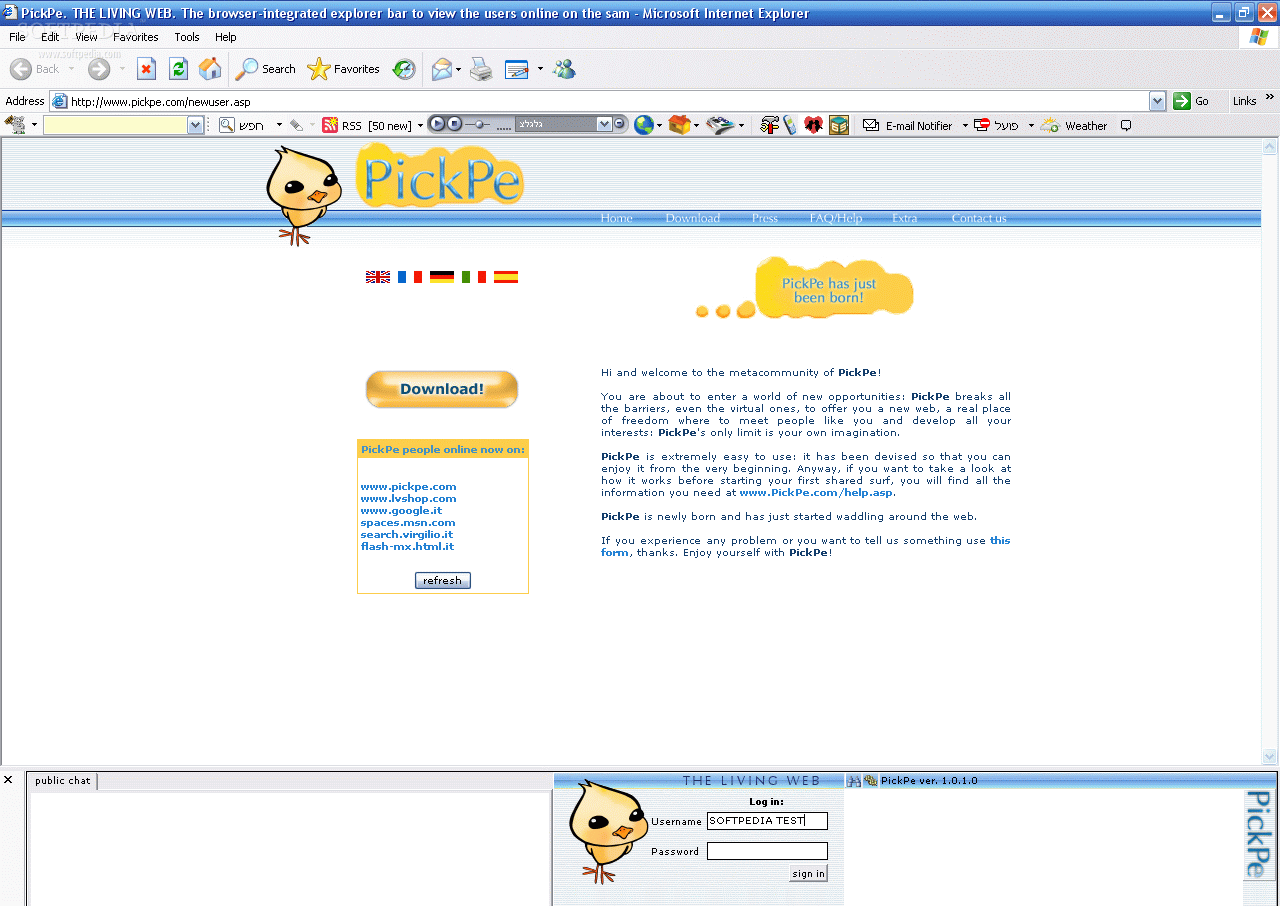This screenshot has width=1280, height=906.
Task: Click the address bar URL field
Action: 600,101
